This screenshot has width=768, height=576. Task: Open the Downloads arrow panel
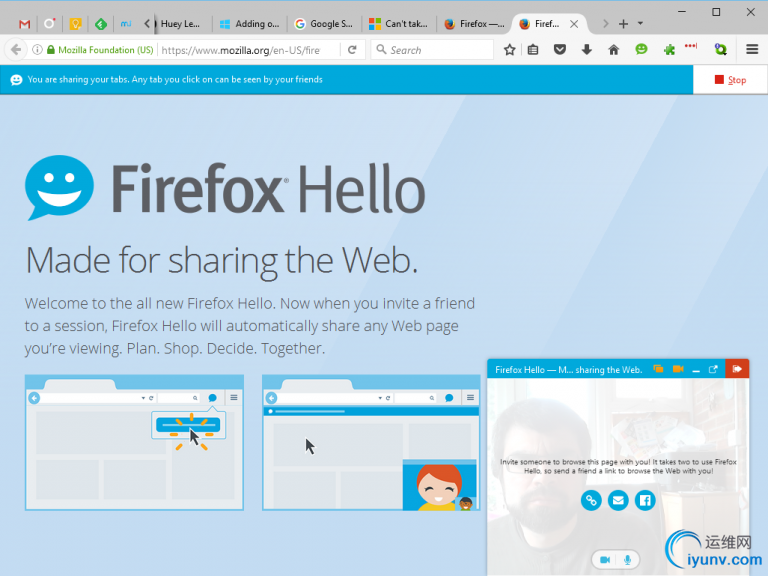point(587,49)
